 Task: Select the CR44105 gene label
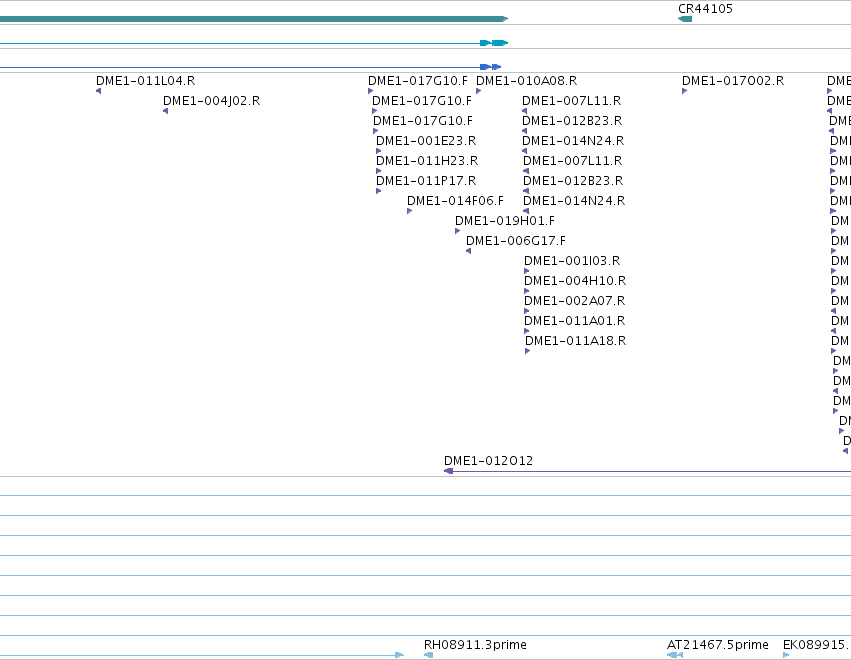coord(705,9)
